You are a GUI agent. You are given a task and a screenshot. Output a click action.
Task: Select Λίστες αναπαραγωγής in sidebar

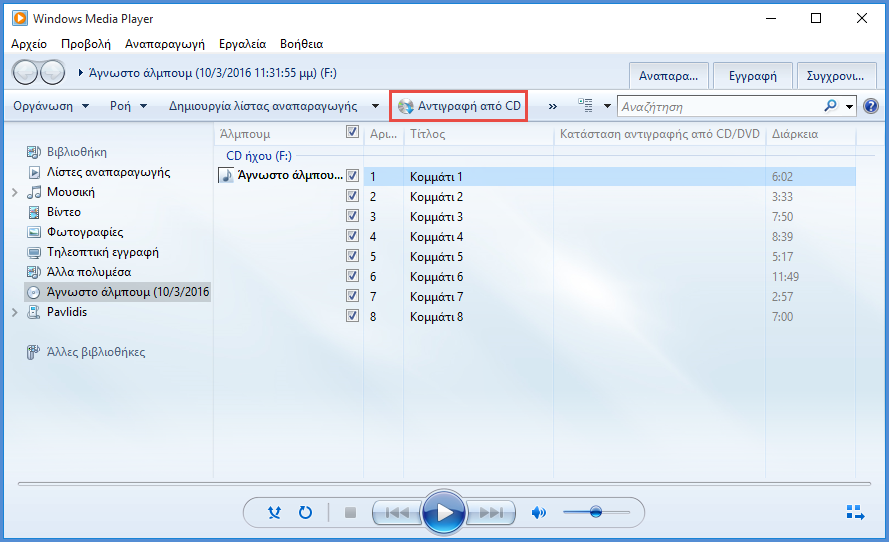(108, 172)
